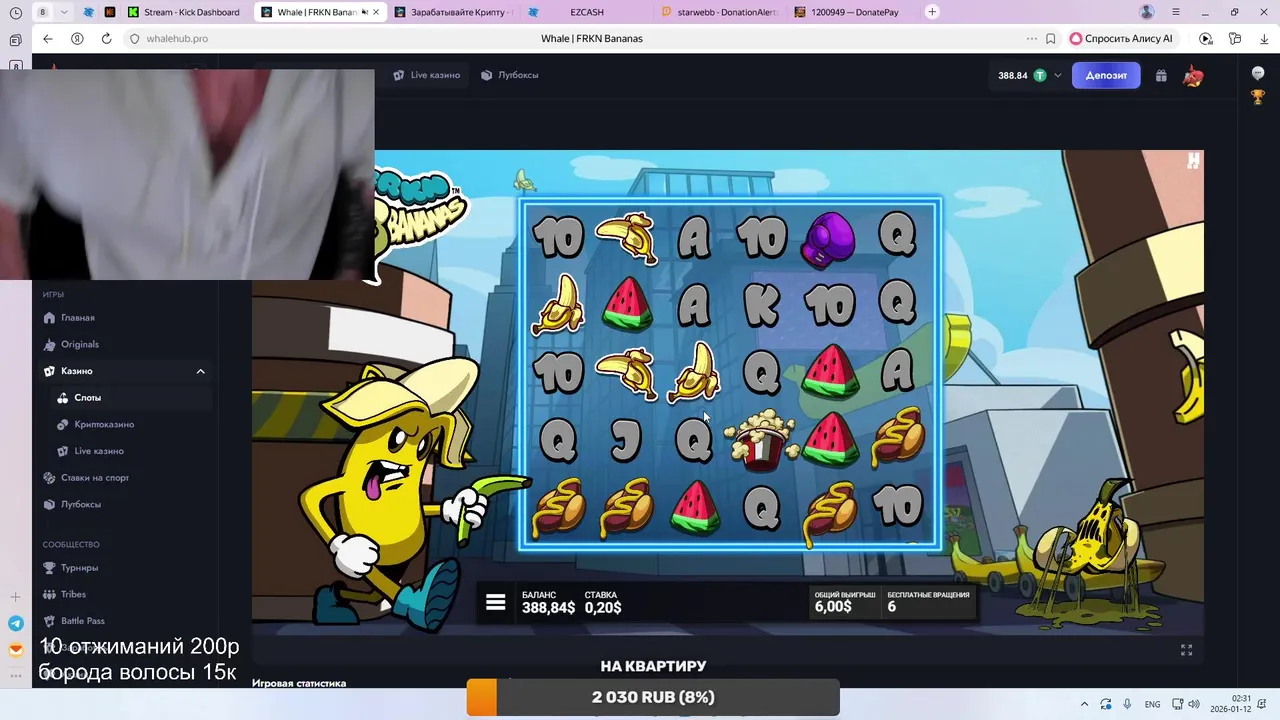Open Лутбоксы in top navigation

pyautogui.click(x=510, y=75)
